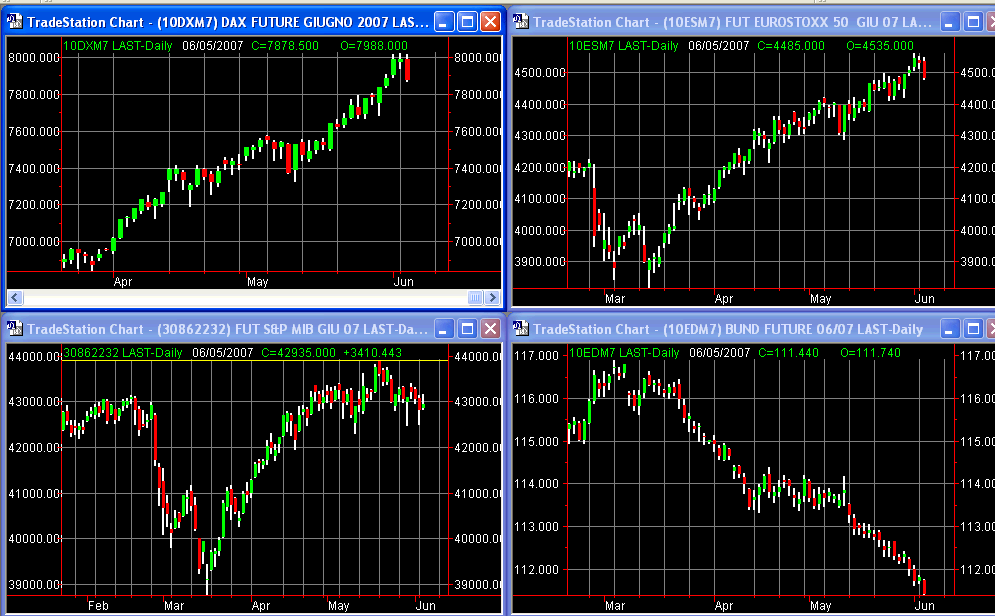
Task: Click the empty DAX chart scrollbar track
Action: 240,297
